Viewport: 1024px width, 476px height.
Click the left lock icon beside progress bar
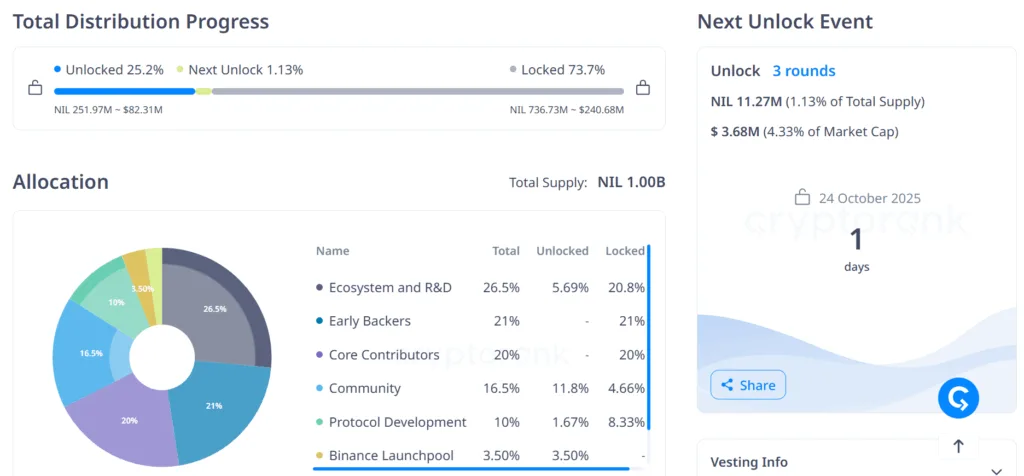(x=35, y=88)
